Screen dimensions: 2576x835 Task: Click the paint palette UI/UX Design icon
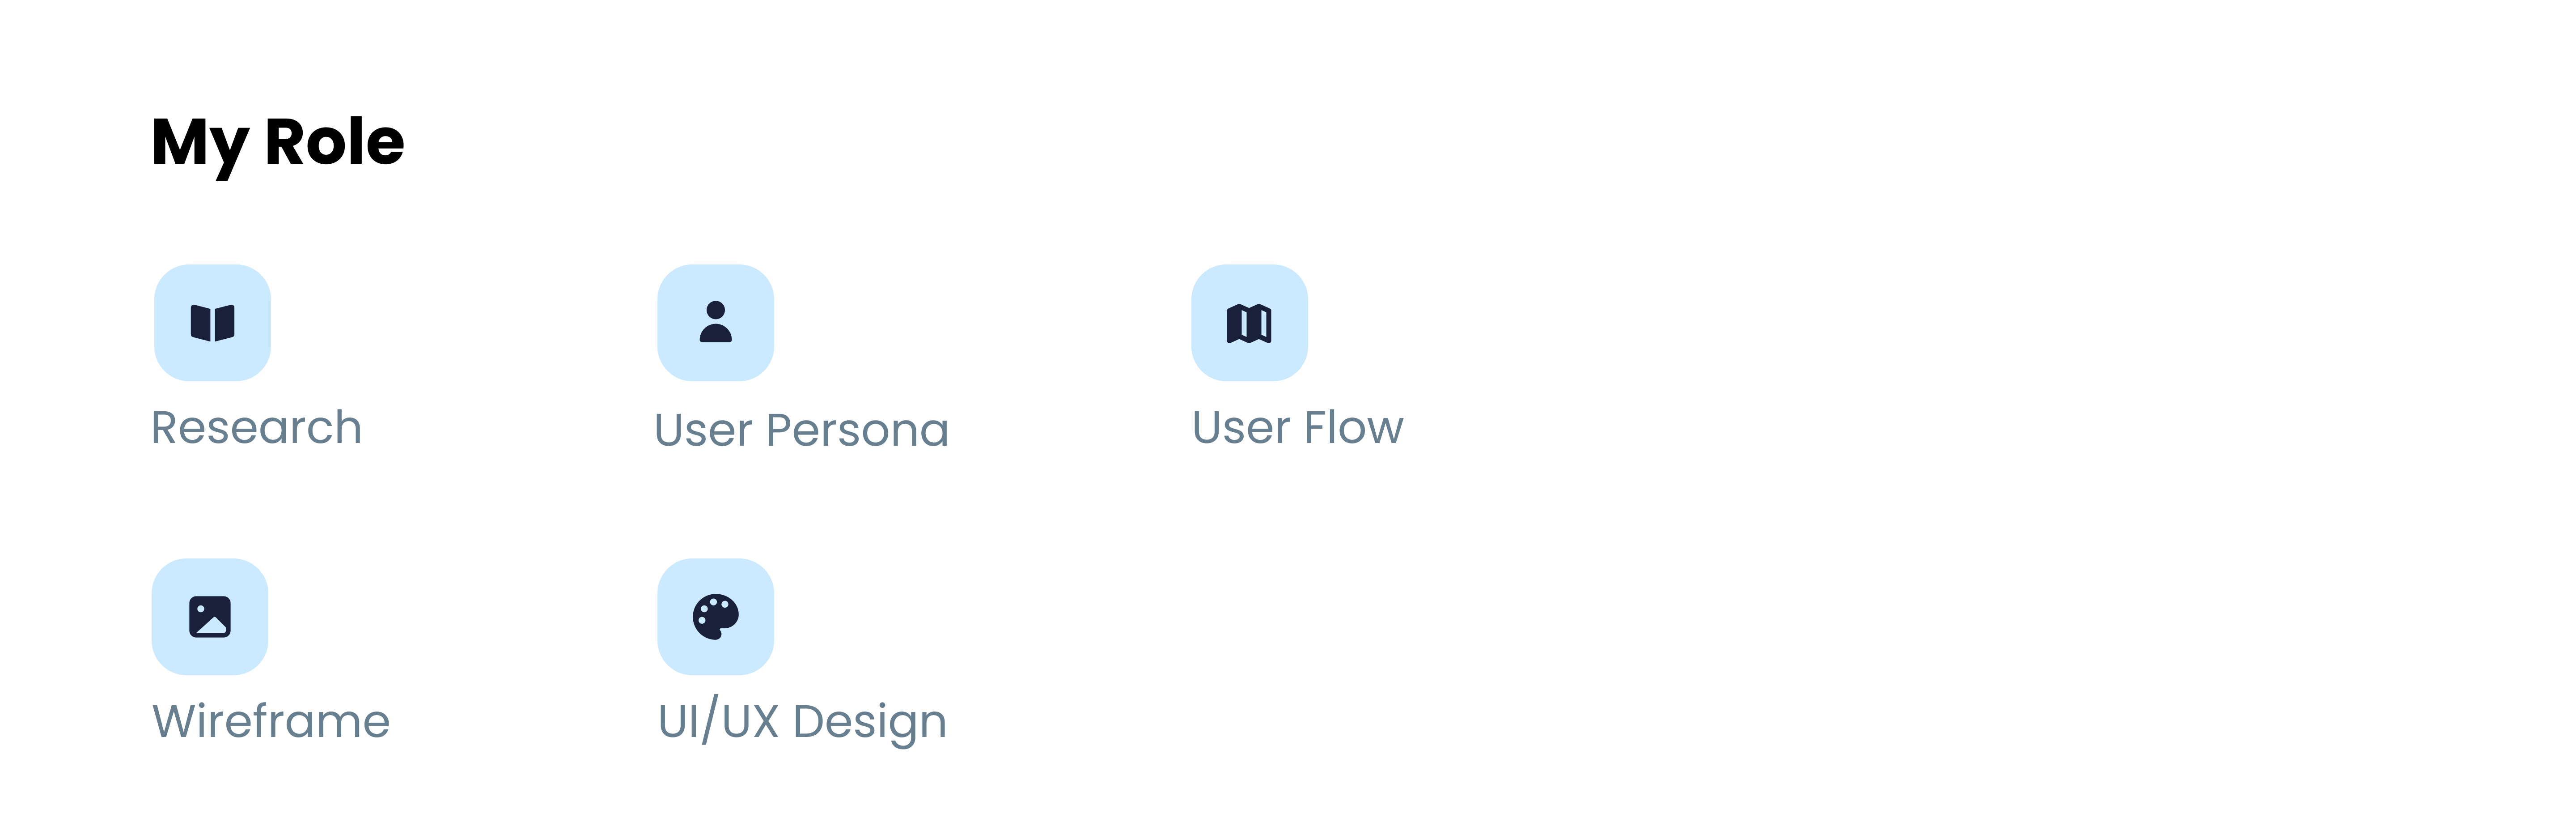(x=715, y=617)
